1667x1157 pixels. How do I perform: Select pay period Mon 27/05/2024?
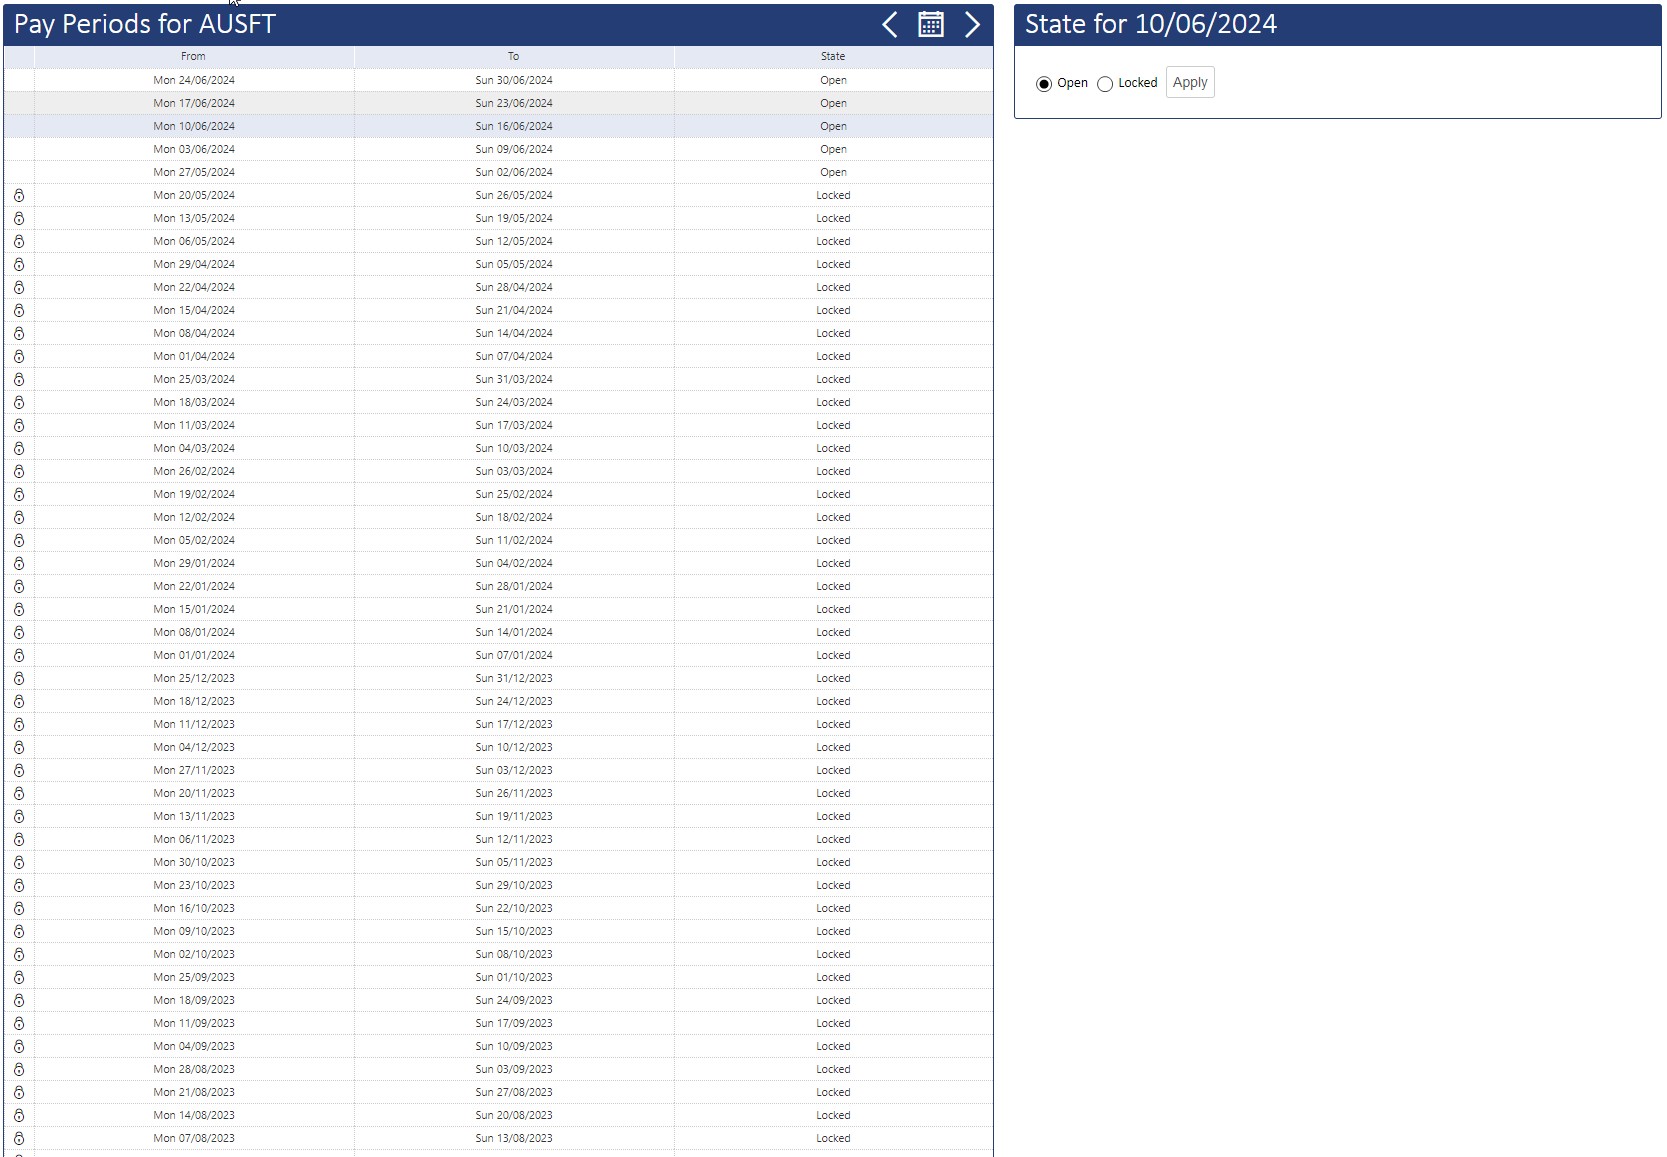(194, 172)
